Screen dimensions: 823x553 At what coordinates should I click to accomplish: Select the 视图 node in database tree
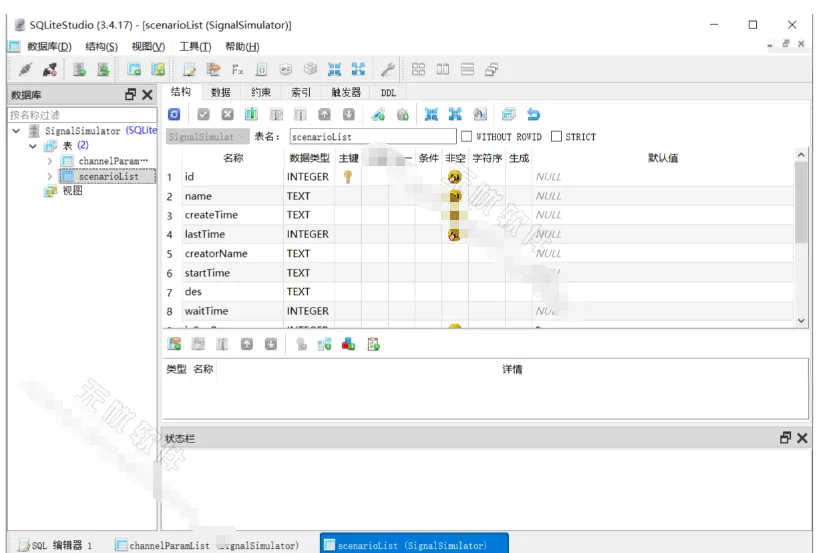point(72,190)
